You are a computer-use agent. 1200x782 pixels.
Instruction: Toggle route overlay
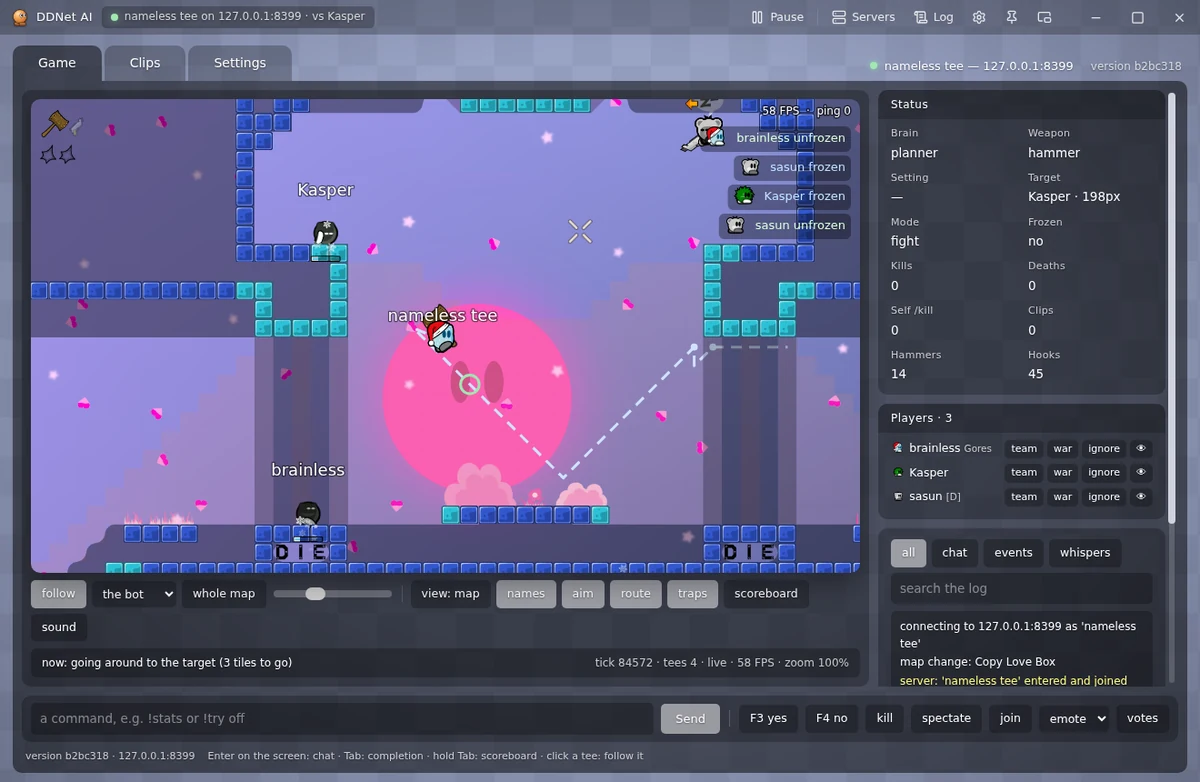[635, 593]
